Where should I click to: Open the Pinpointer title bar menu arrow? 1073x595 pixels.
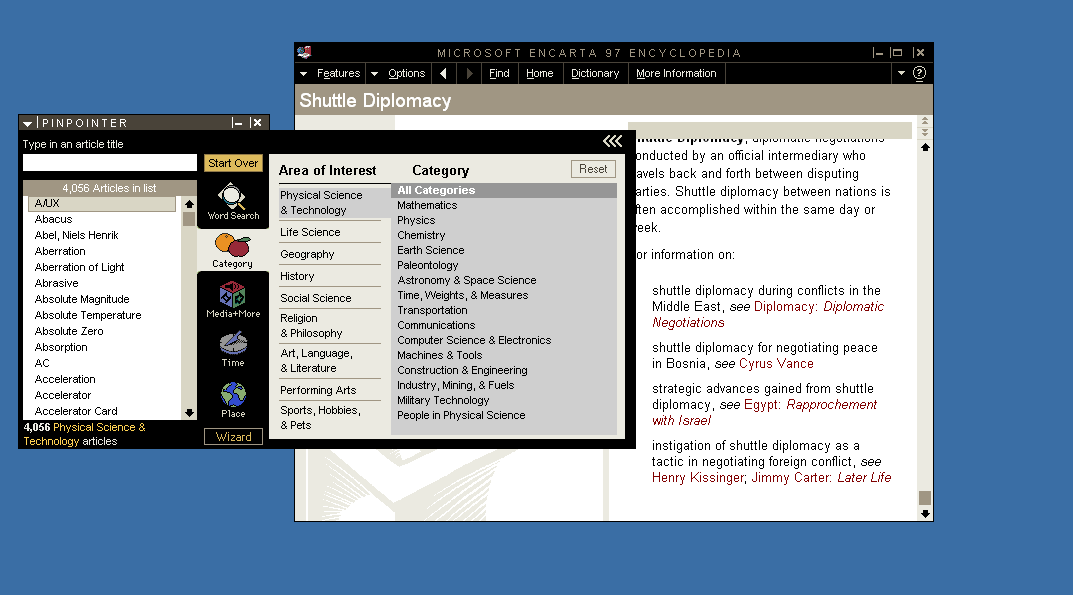click(x=27, y=123)
